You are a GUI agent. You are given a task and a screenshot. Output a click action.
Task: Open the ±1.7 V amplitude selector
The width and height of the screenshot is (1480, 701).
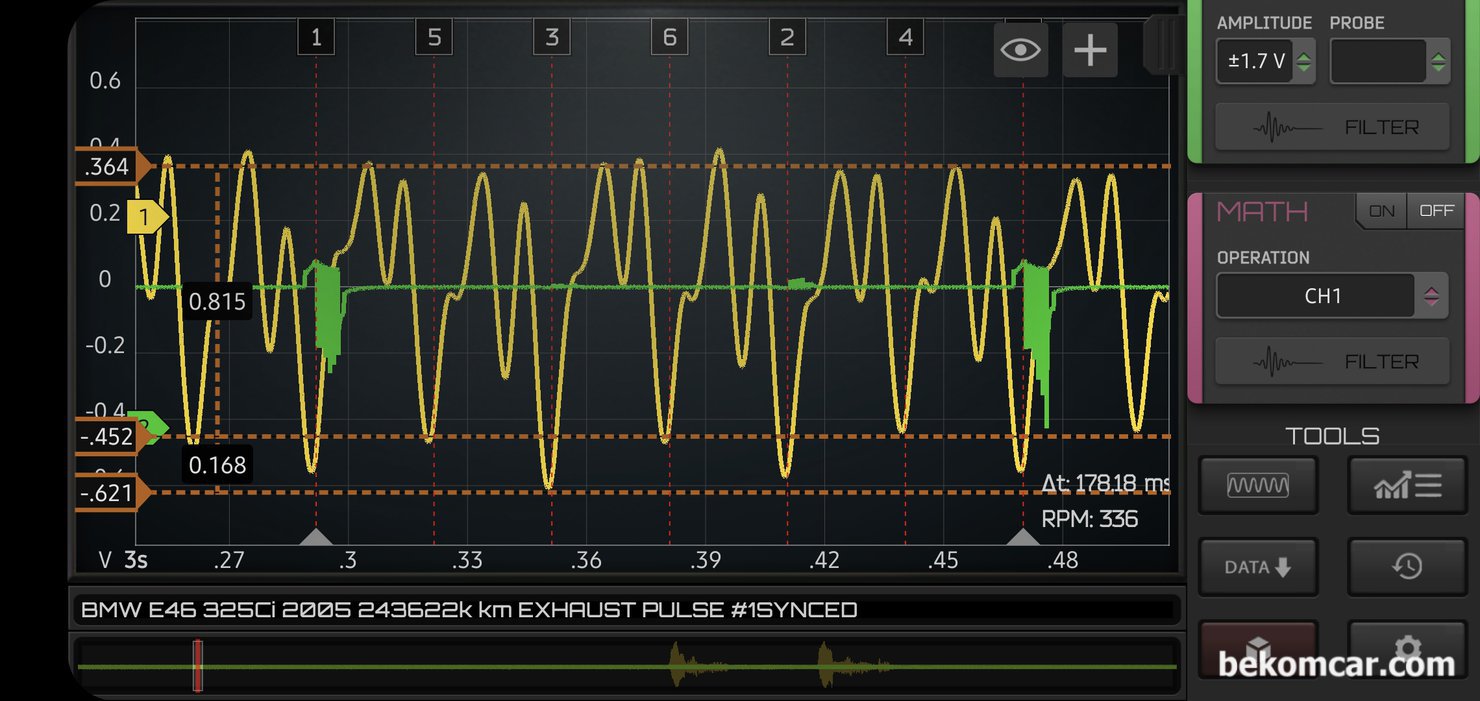click(x=1265, y=62)
